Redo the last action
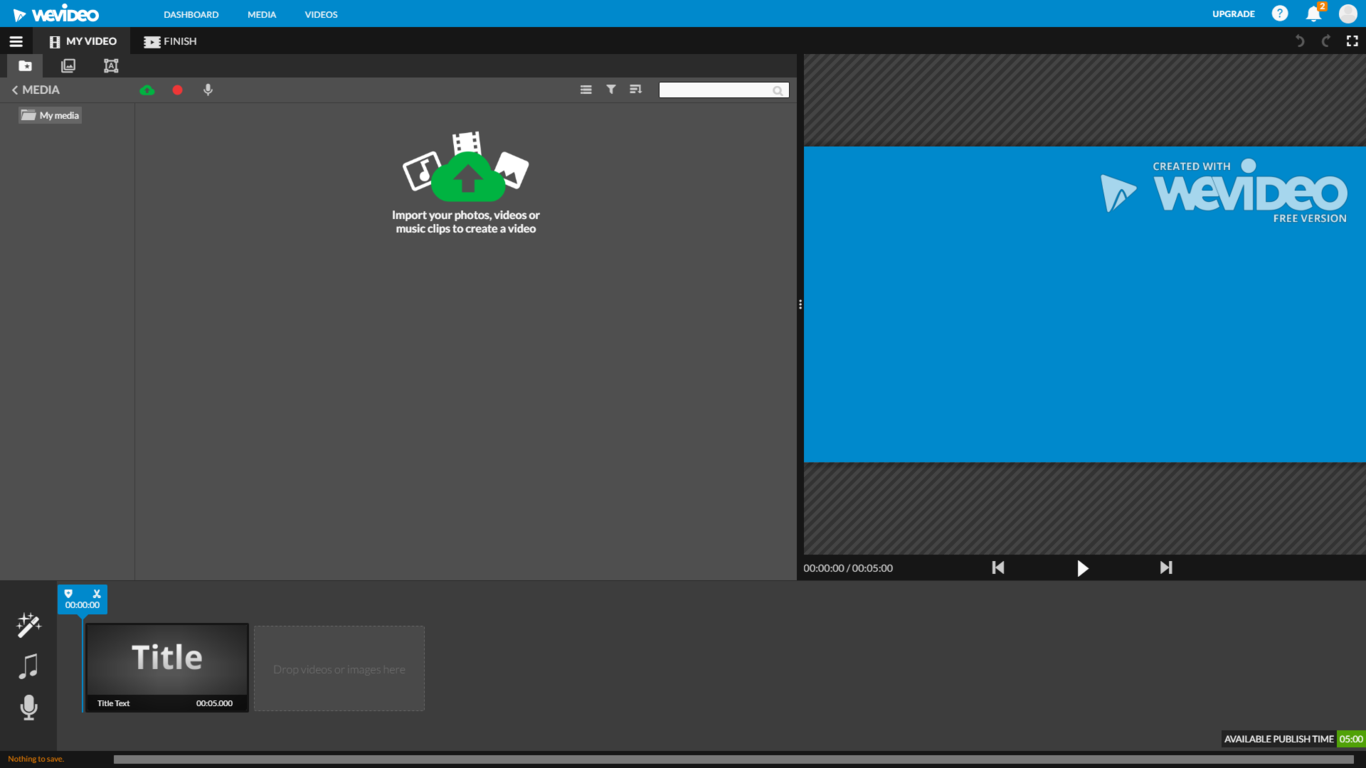 (x=1326, y=41)
